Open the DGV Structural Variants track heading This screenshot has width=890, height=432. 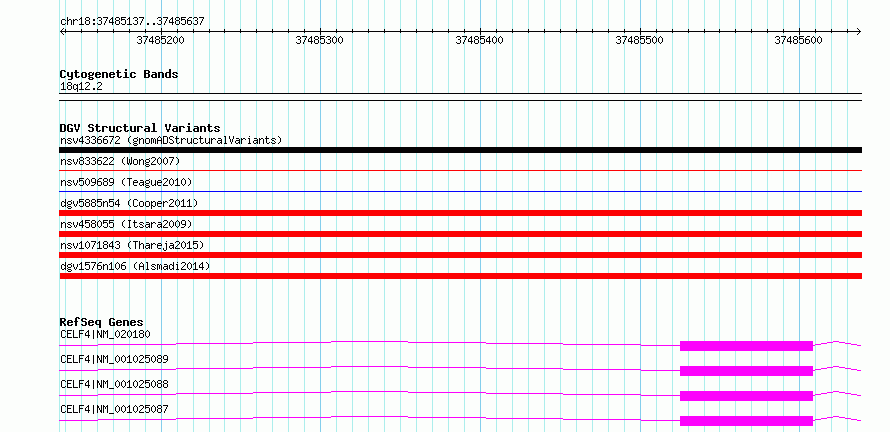click(140, 128)
